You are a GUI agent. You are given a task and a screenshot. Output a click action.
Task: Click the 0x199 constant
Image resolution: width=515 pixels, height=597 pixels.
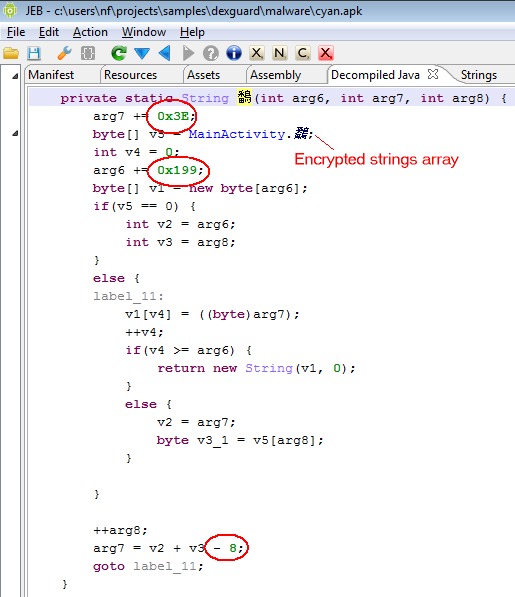pos(177,170)
